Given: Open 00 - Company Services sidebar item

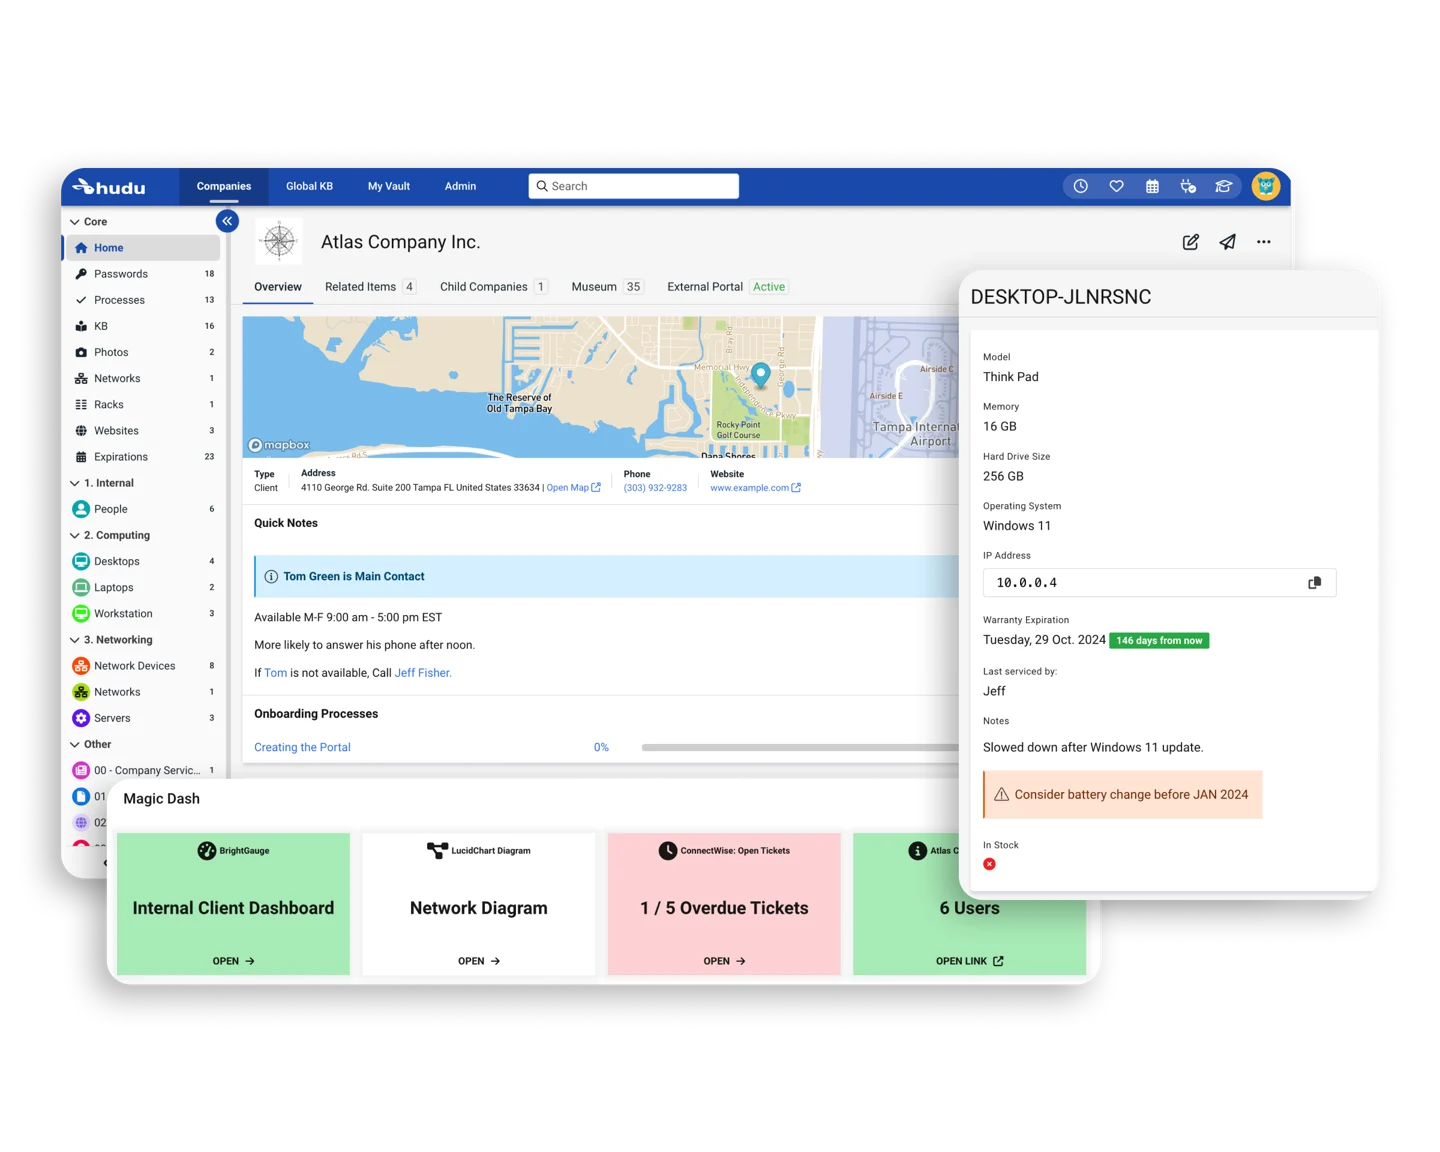Looking at the screenshot, I should 144,771.
